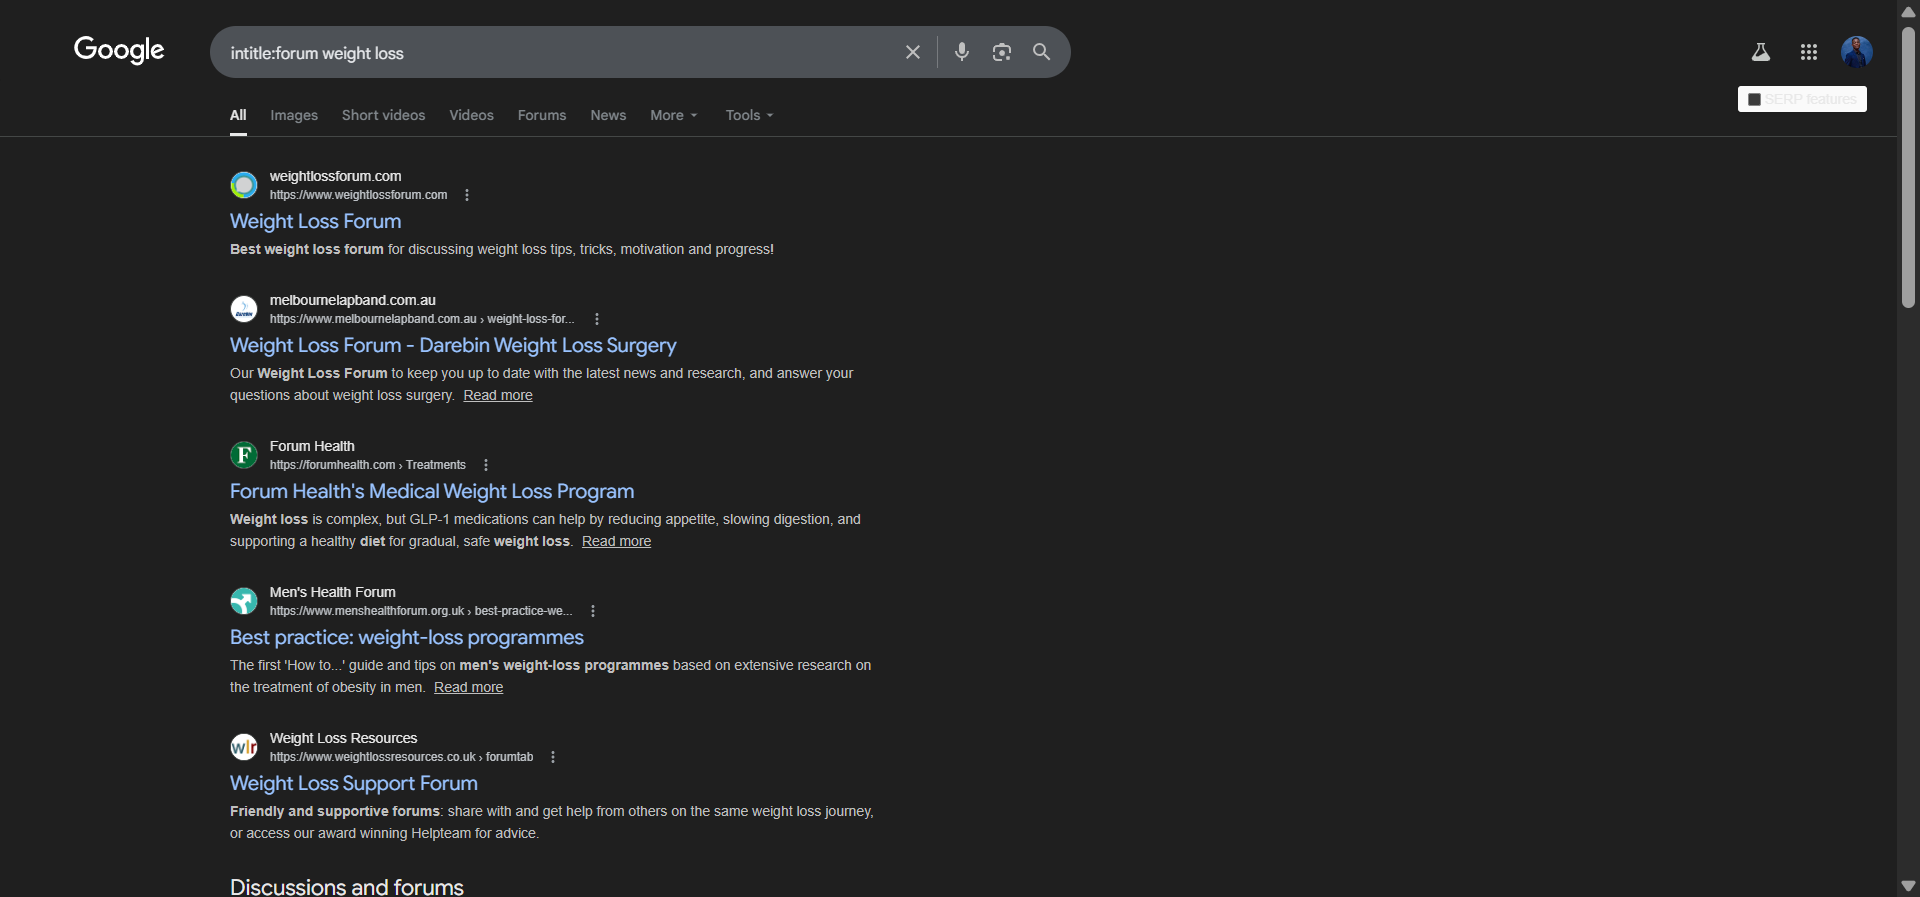Viewport: 1920px width, 897px height.
Task: Click Read more under Forum Health result
Action: tap(616, 541)
